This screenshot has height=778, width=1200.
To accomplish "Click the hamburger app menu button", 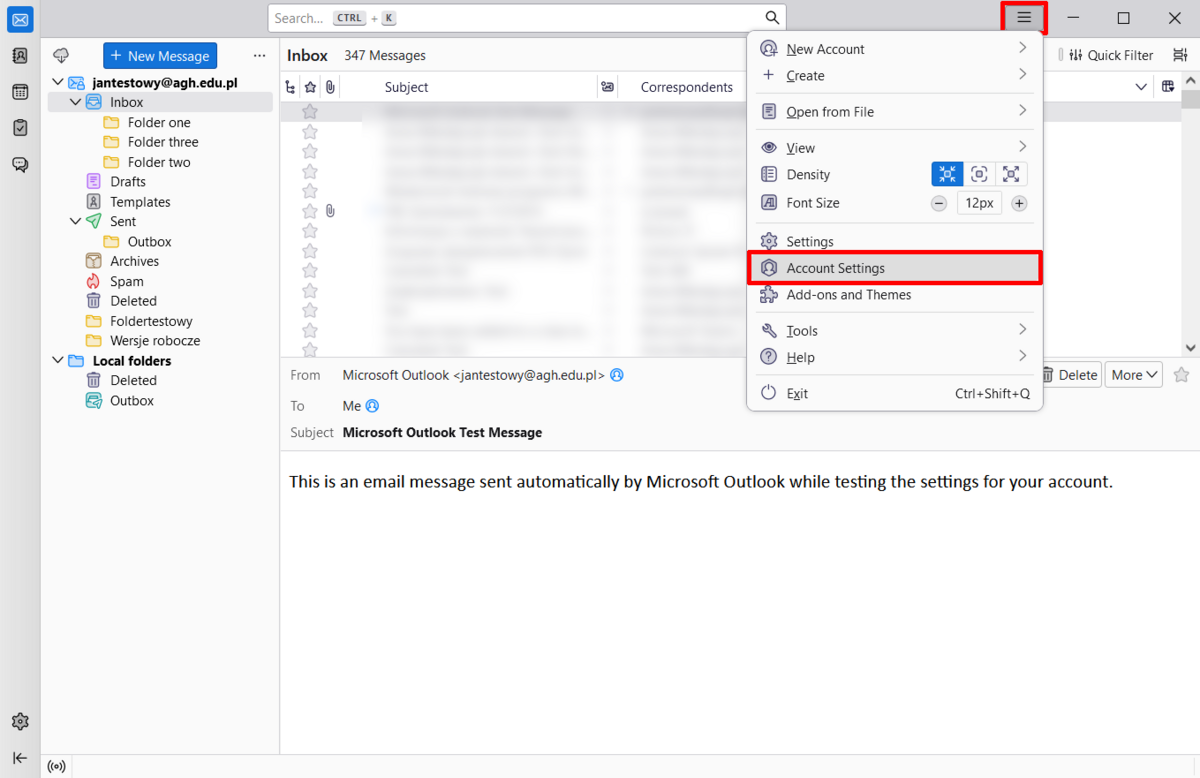I will click(x=1024, y=18).
